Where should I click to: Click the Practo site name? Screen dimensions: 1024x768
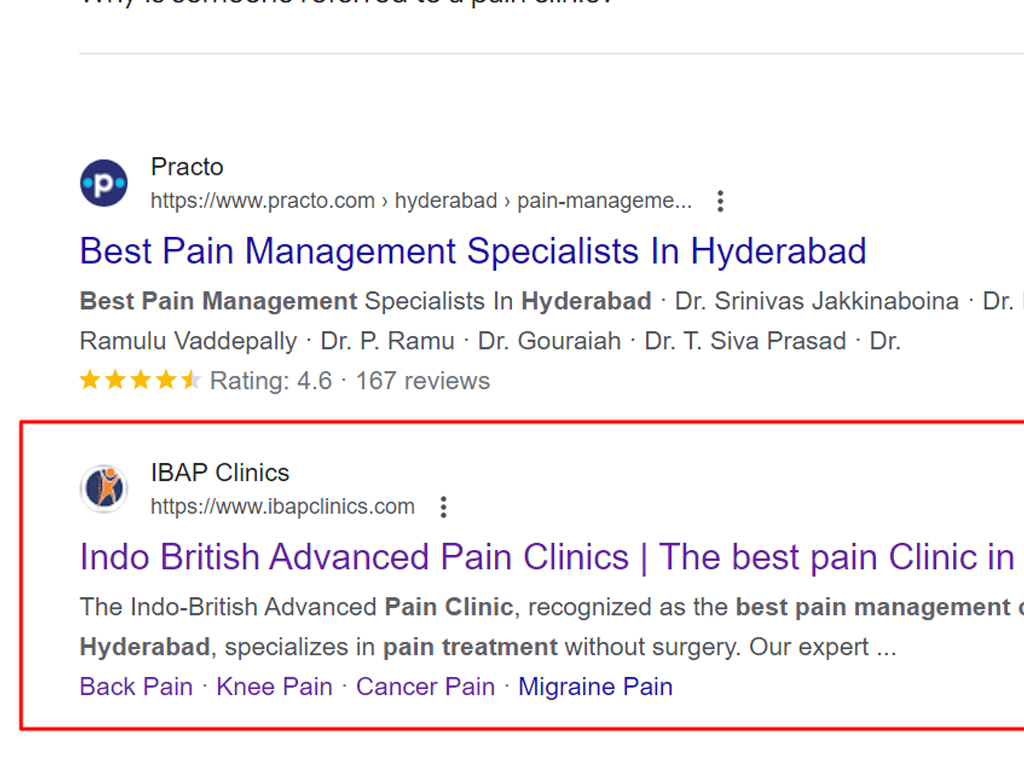coord(187,167)
